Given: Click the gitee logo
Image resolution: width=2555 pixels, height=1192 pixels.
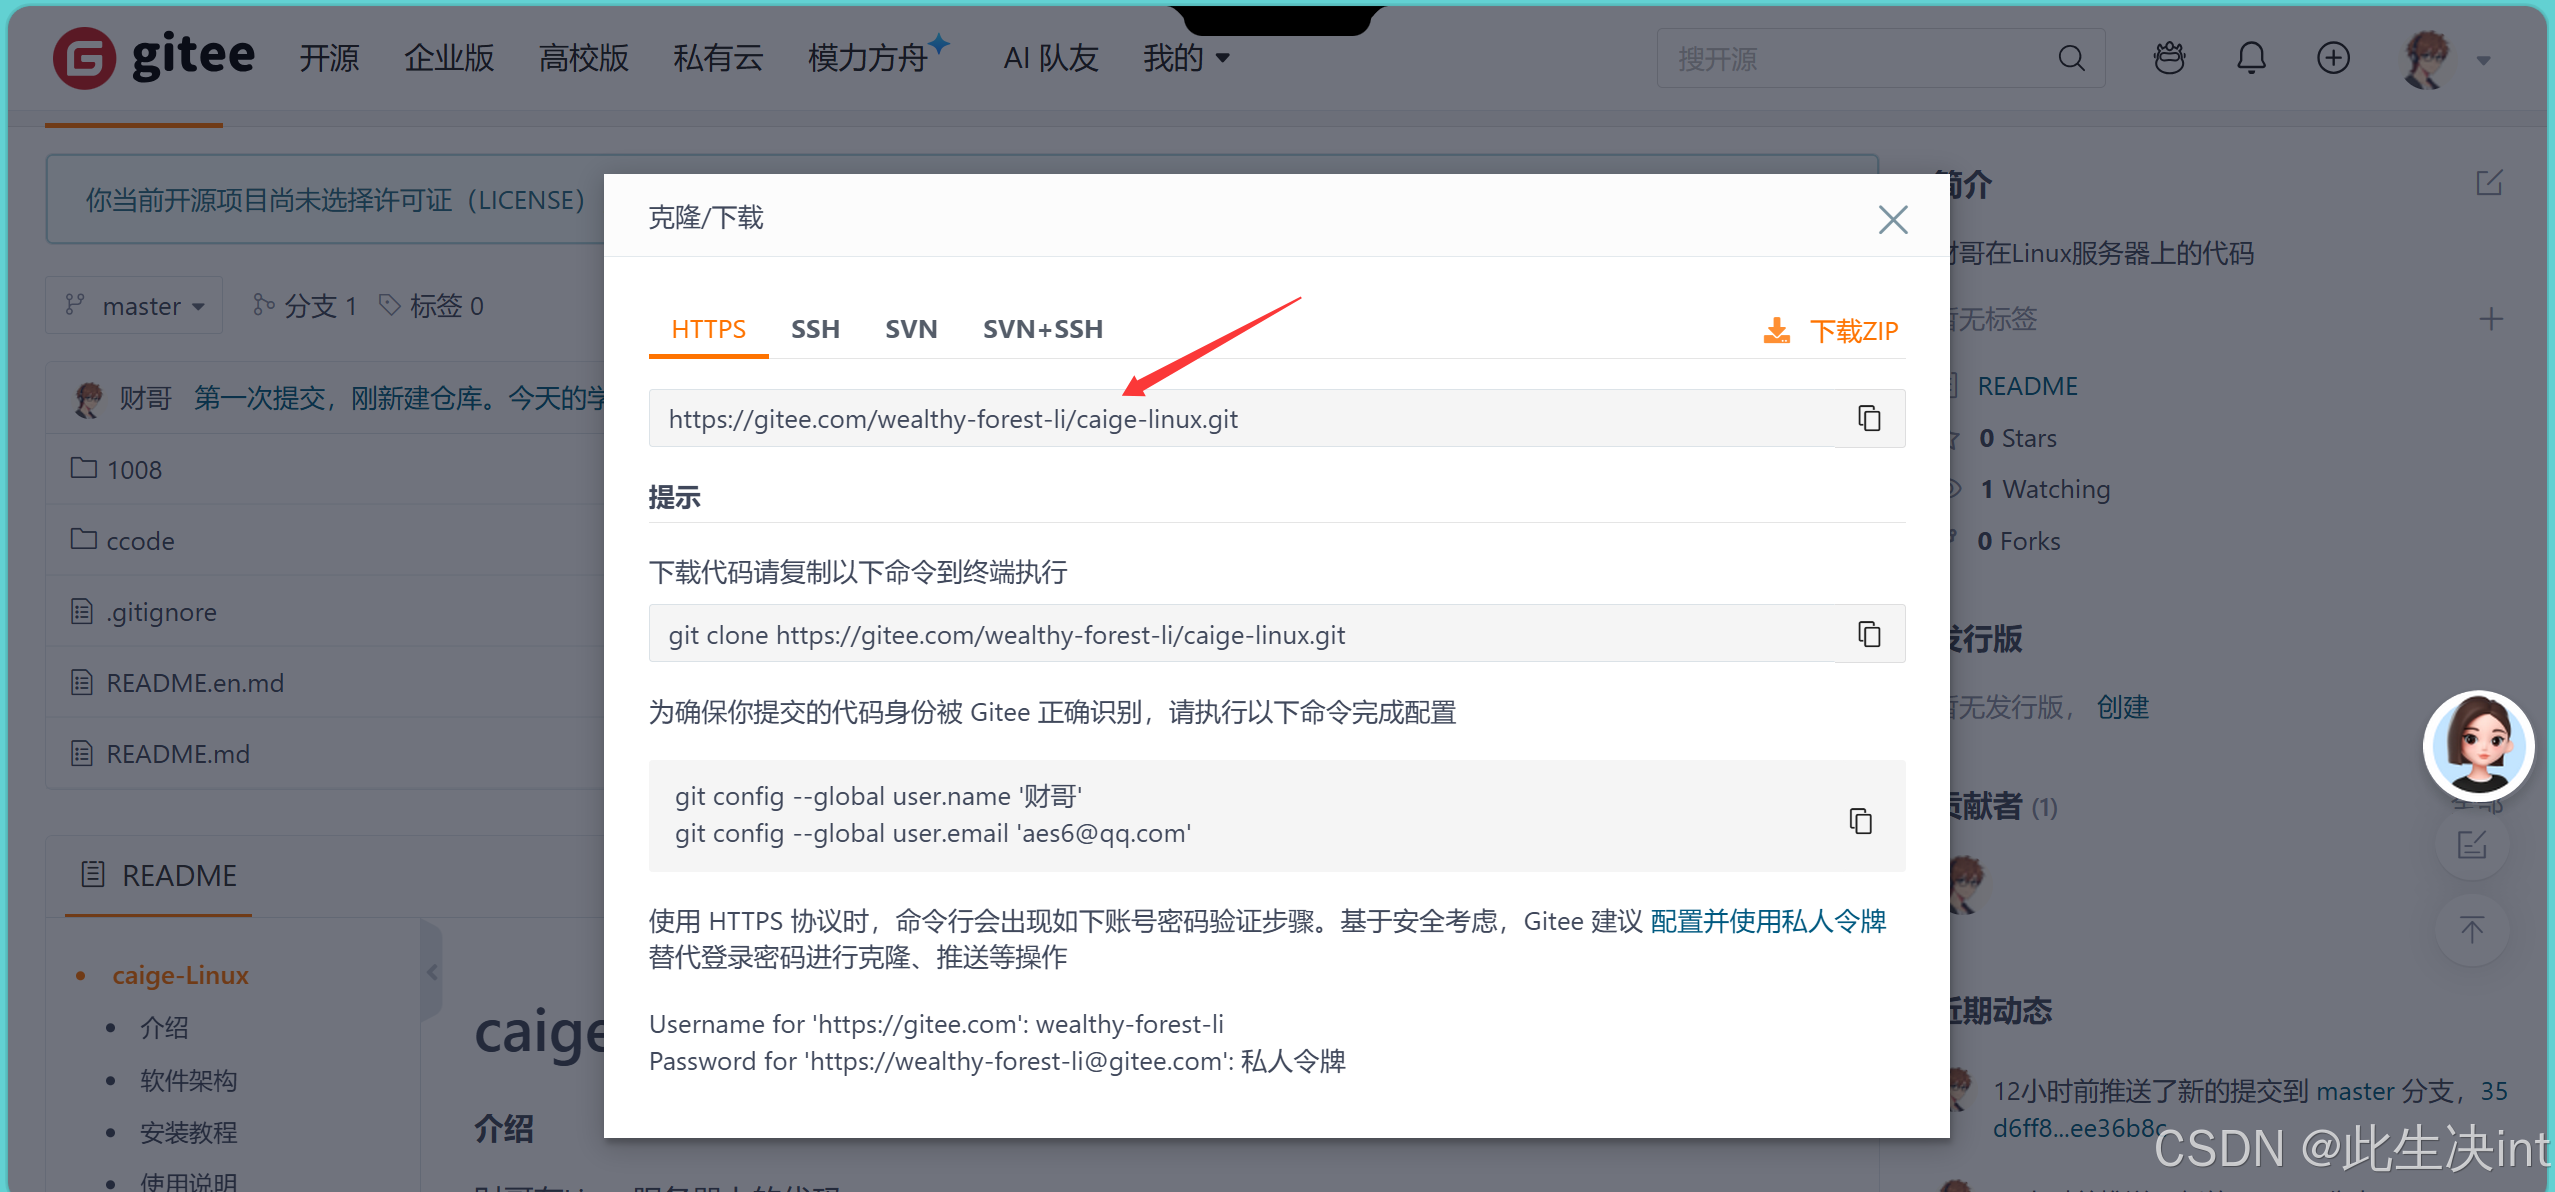Looking at the screenshot, I should (154, 57).
